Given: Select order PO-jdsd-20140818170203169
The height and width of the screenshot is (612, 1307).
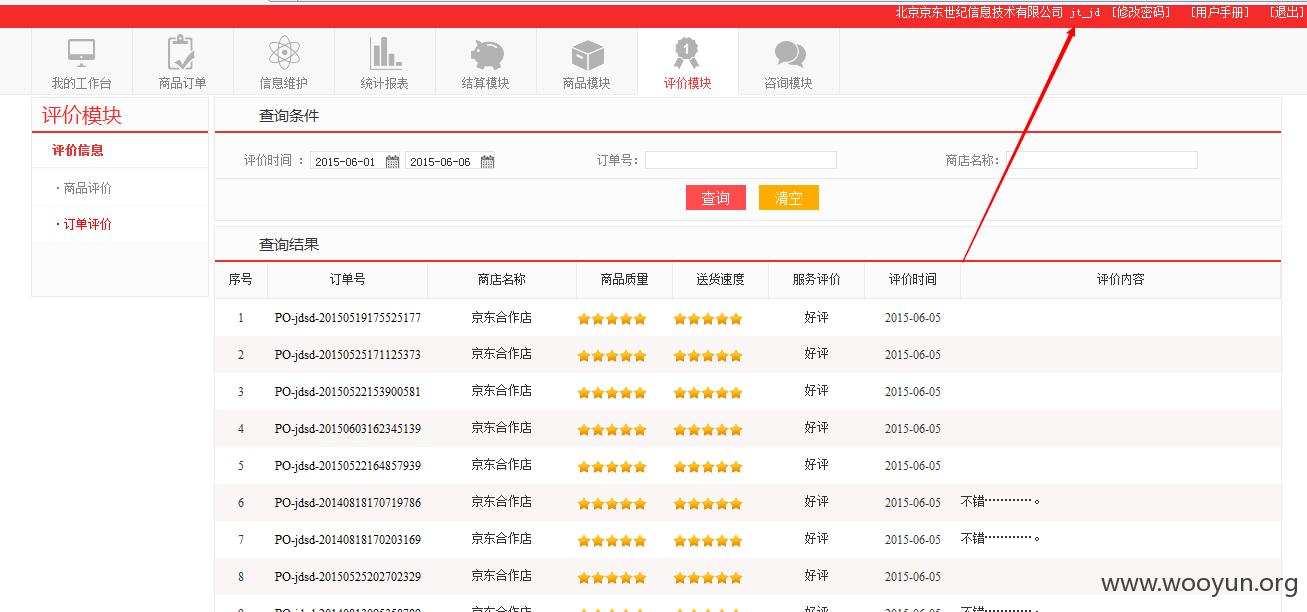Looking at the screenshot, I should pos(348,540).
